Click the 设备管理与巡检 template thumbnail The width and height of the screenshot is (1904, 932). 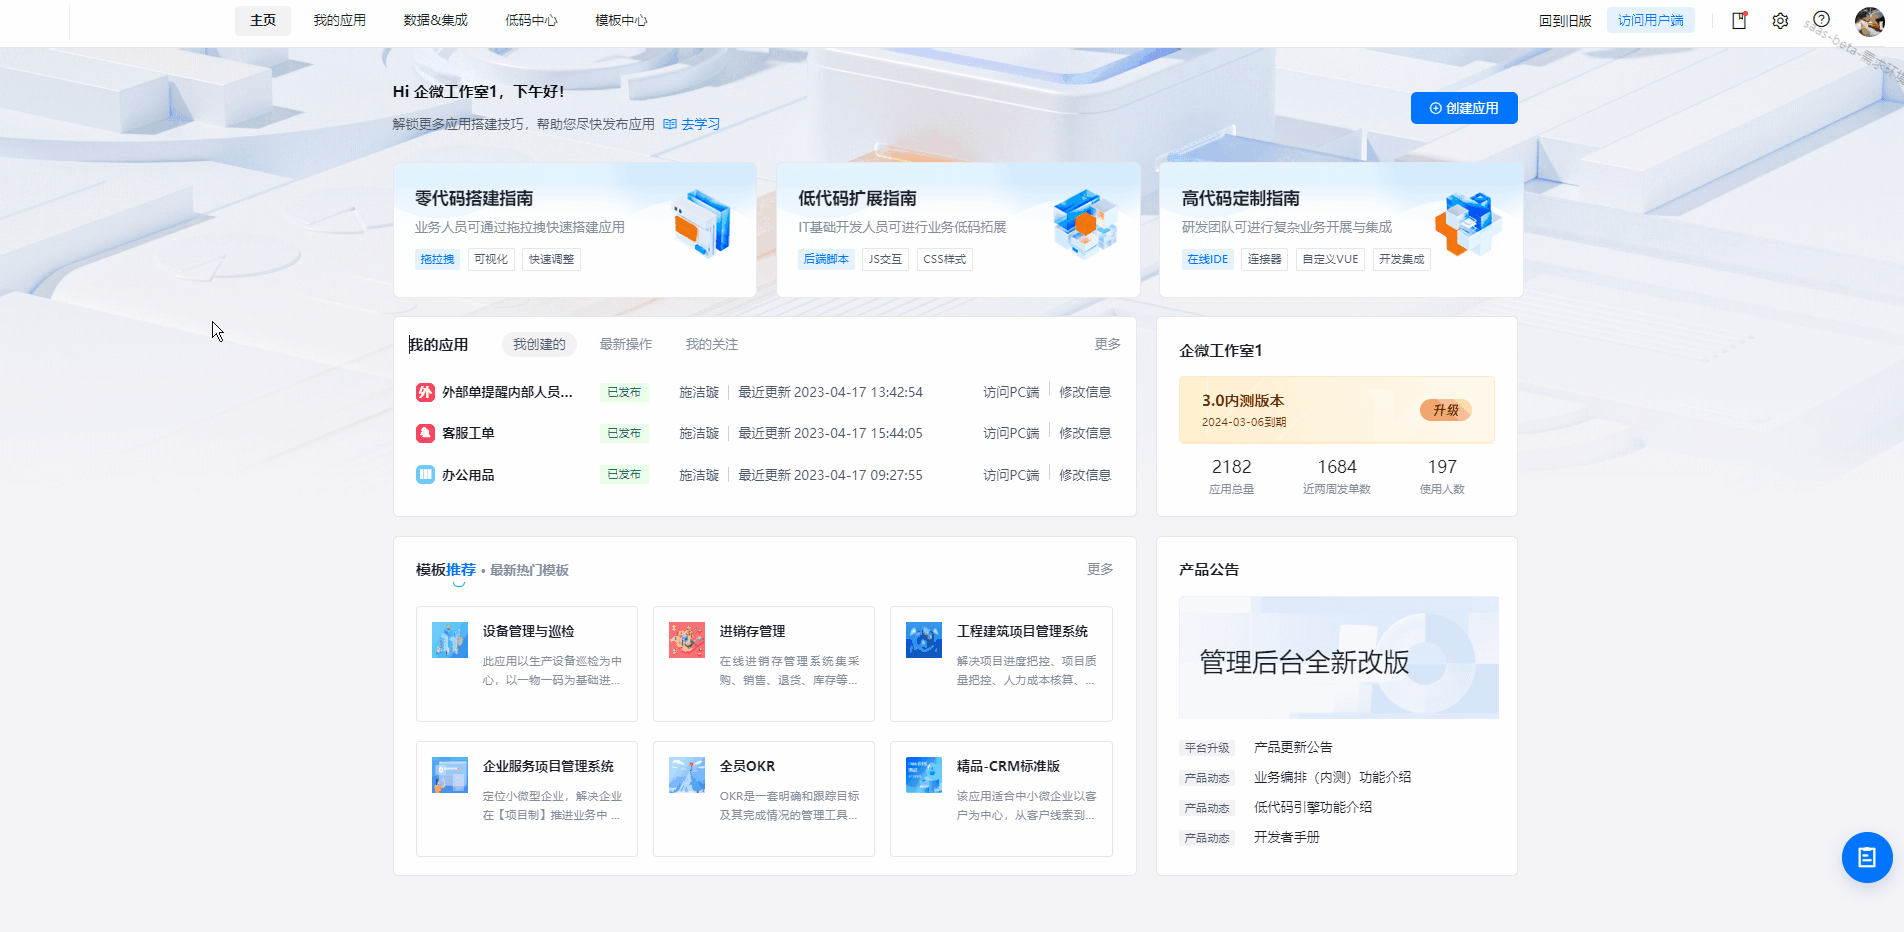click(x=450, y=639)
